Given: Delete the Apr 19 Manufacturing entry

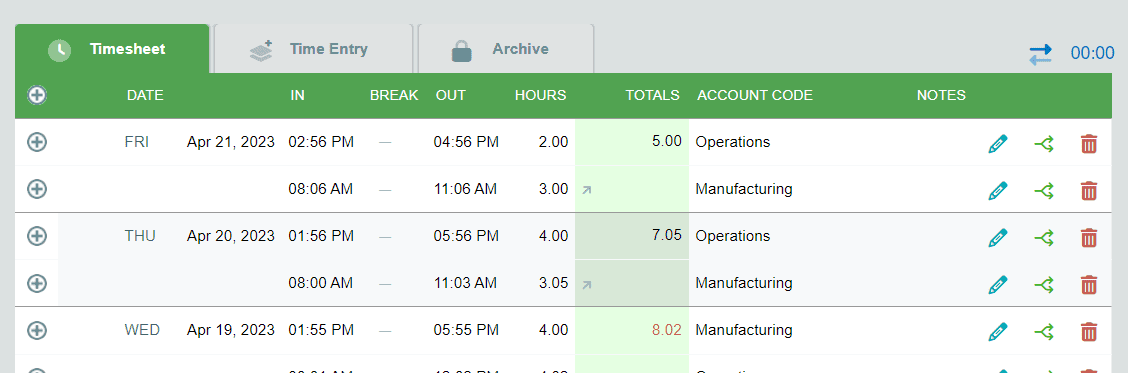Looking at the screenshot, I should coord(1089,332).
